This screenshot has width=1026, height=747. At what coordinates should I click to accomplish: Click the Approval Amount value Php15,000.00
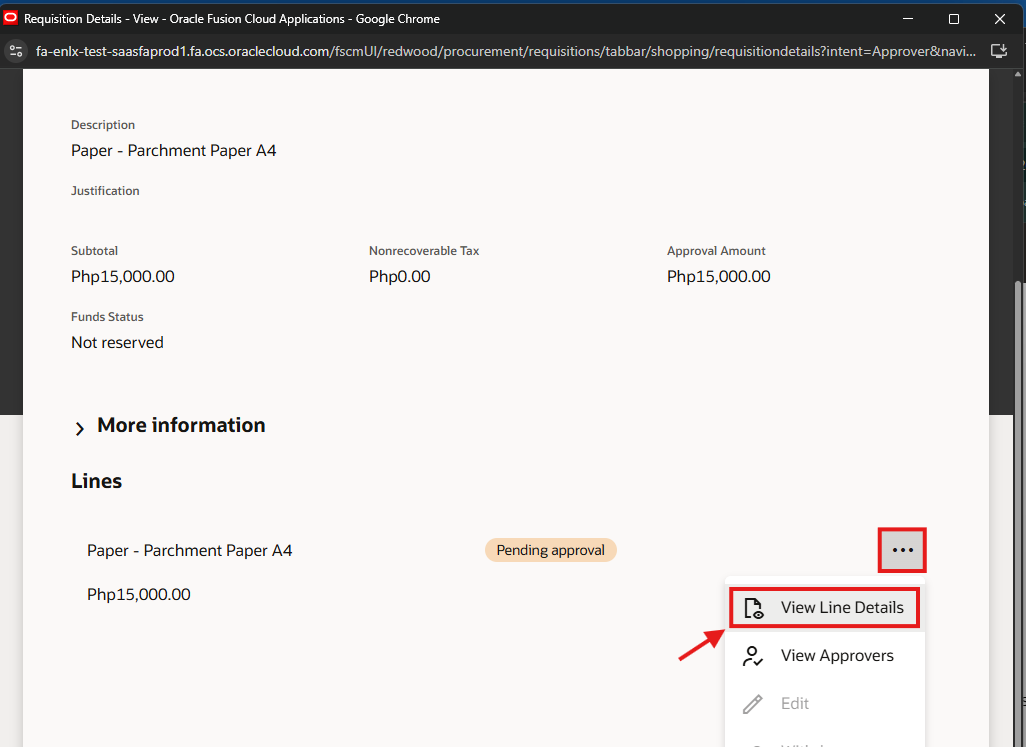[x=718, y=277]
